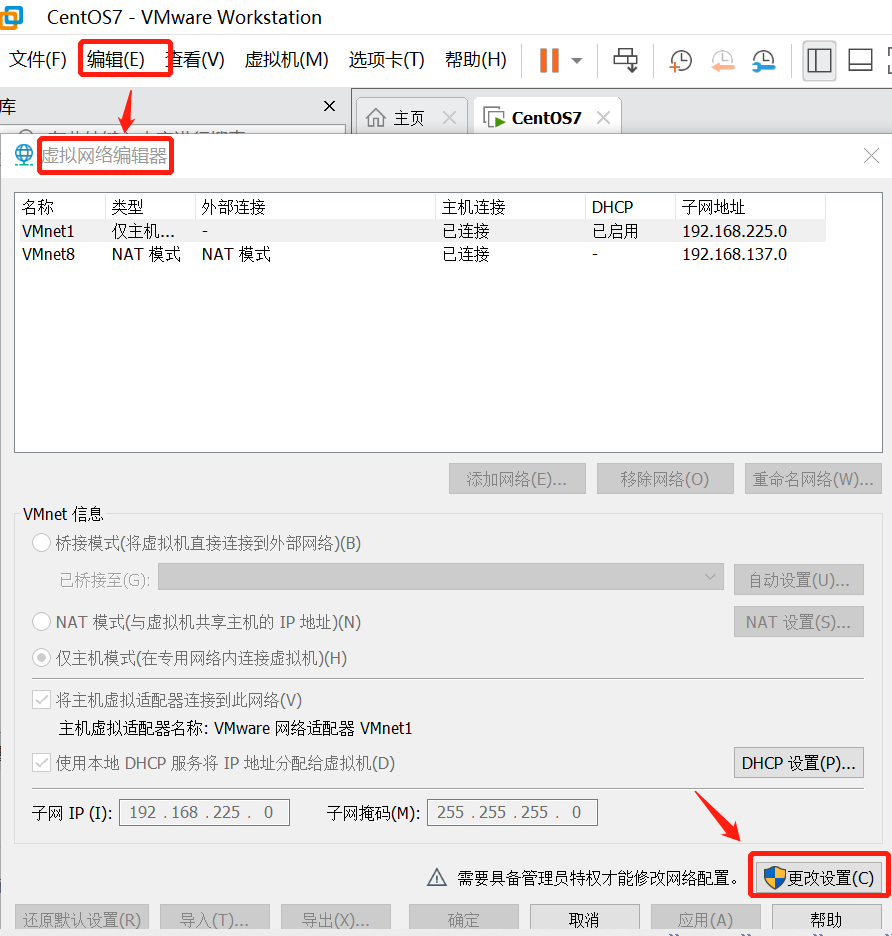This screenshot has width=892, height=936.
Task: Click the 外部连接 column header
Action: [315, 207]
